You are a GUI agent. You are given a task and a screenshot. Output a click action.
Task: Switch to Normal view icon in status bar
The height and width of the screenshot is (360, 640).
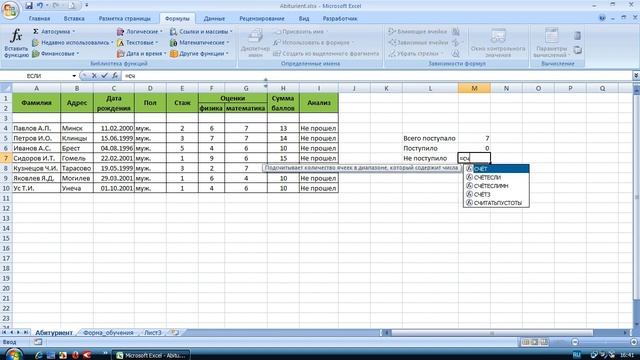525,342
